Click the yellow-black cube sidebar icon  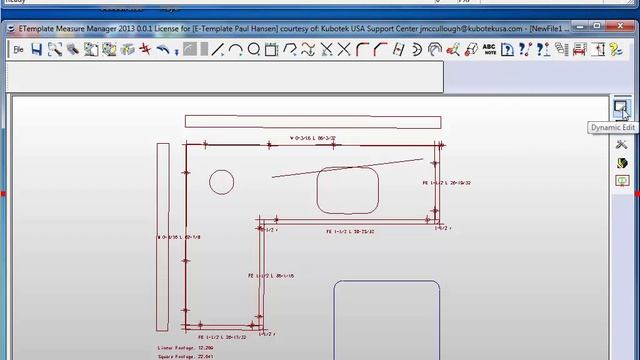tap(622, 163)
